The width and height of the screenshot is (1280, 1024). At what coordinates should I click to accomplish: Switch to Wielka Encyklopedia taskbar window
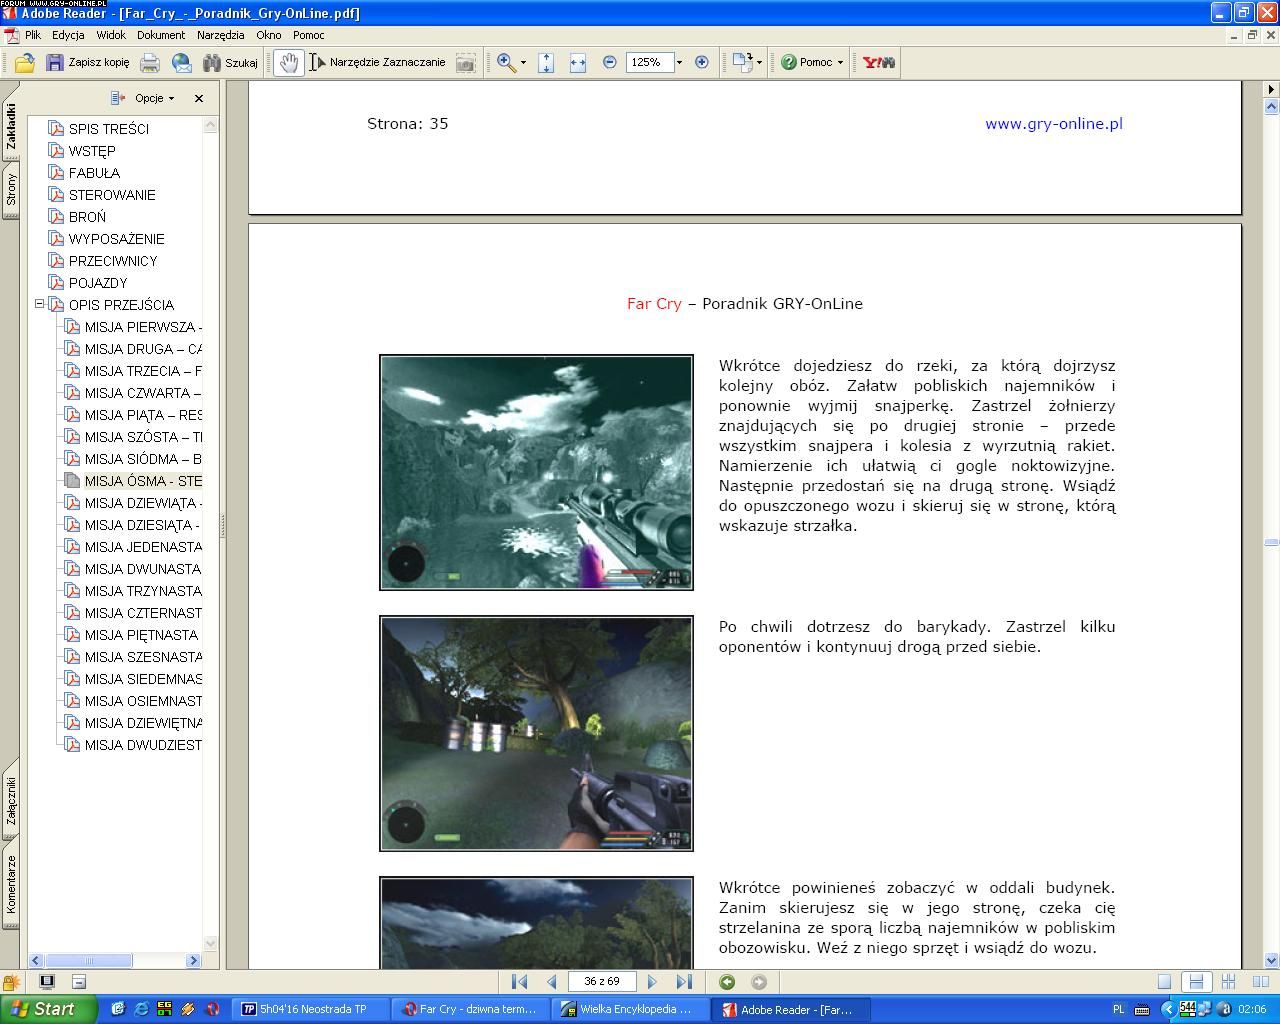630,1009
